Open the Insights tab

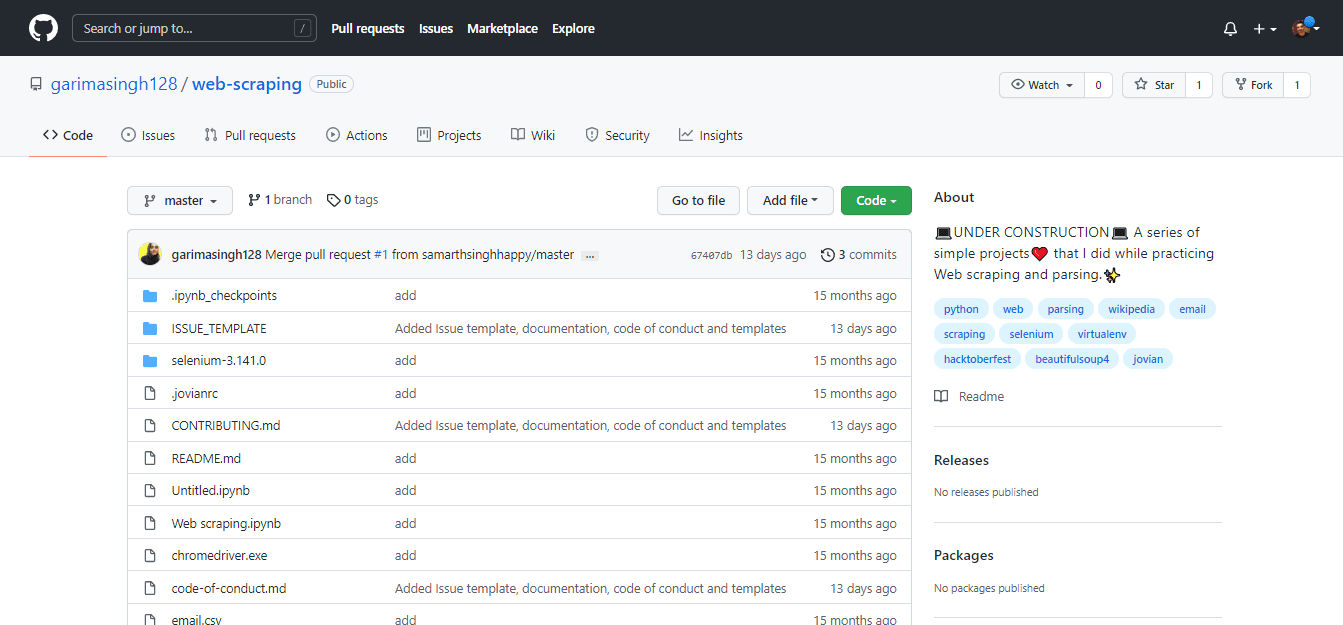[x=710, y=136]
